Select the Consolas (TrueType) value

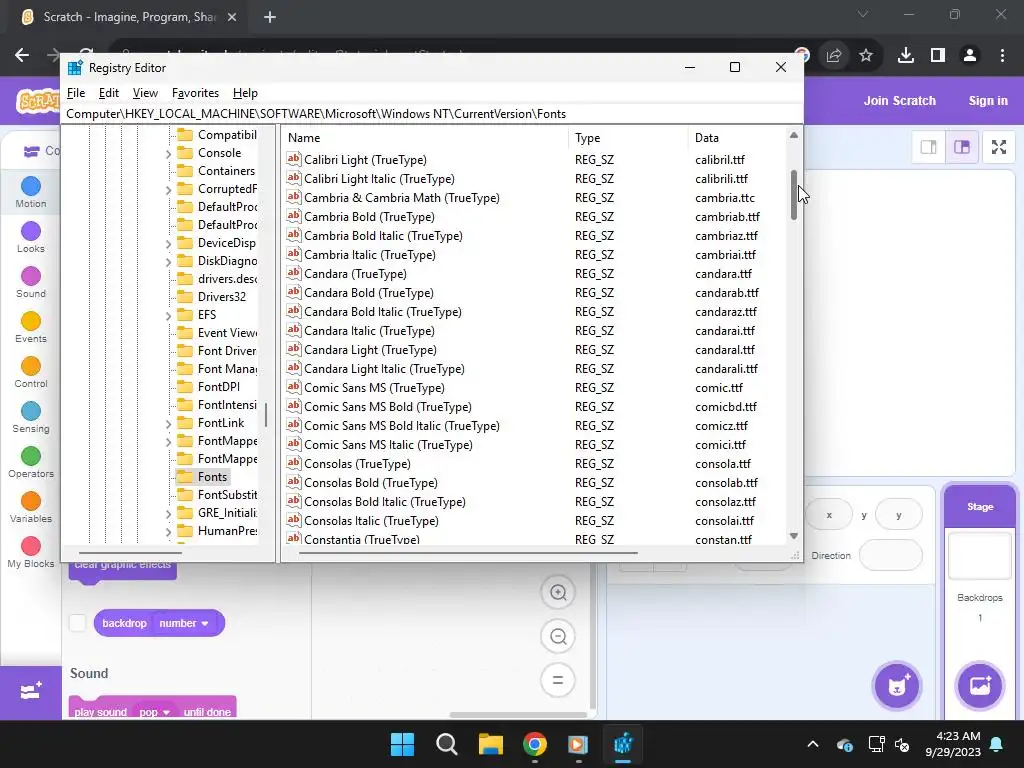click(x=357, y=464)
